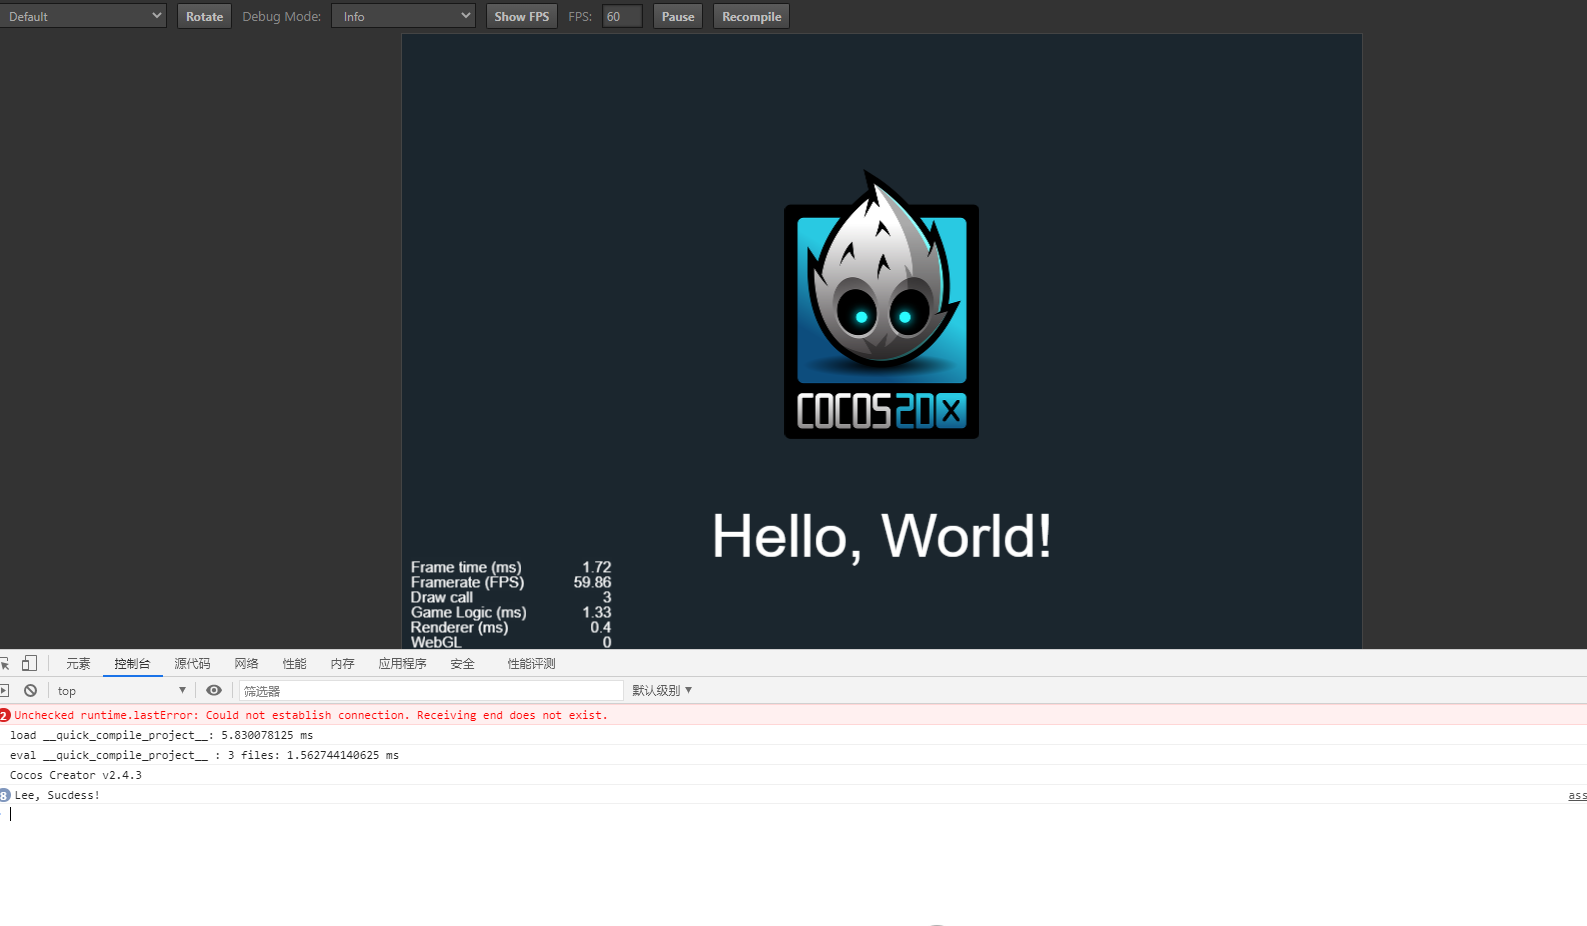Click the FPS value input field
This screenshot has height=926, width=1587.
pos(622,16)
